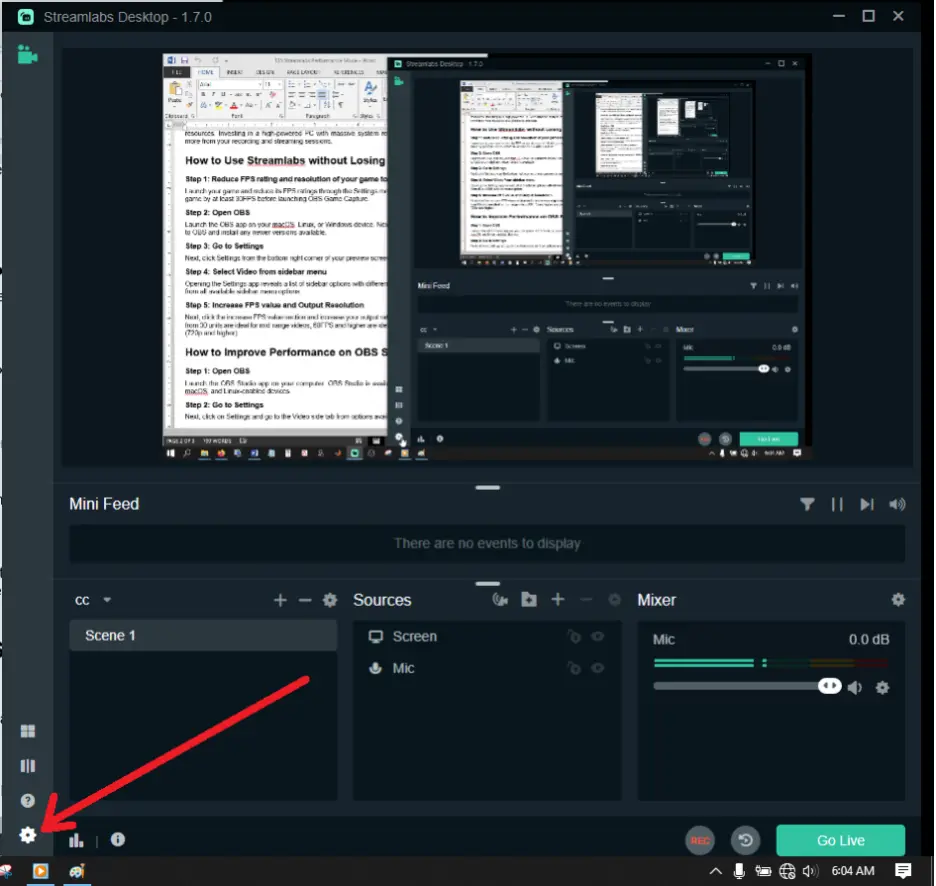Add a new scene with plus
Viewport: 936px width, 886px height.
click(x=280, y=600)
